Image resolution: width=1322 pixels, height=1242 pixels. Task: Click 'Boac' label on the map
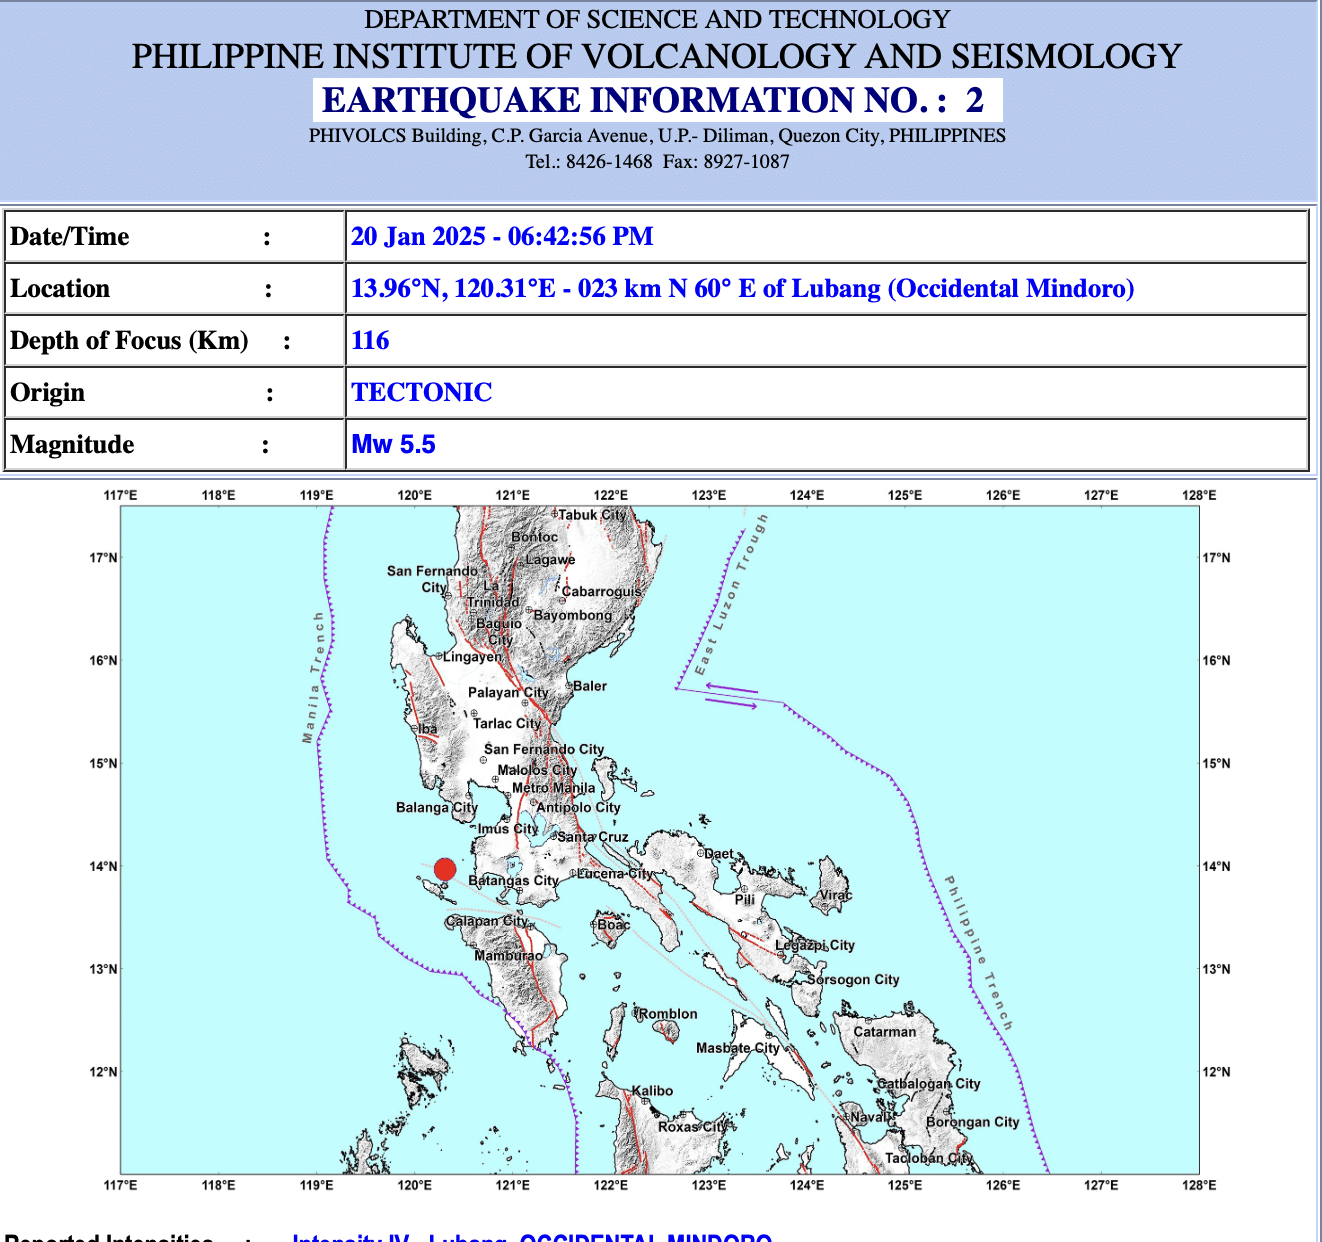pyautogui.click(x=614, y=924)
